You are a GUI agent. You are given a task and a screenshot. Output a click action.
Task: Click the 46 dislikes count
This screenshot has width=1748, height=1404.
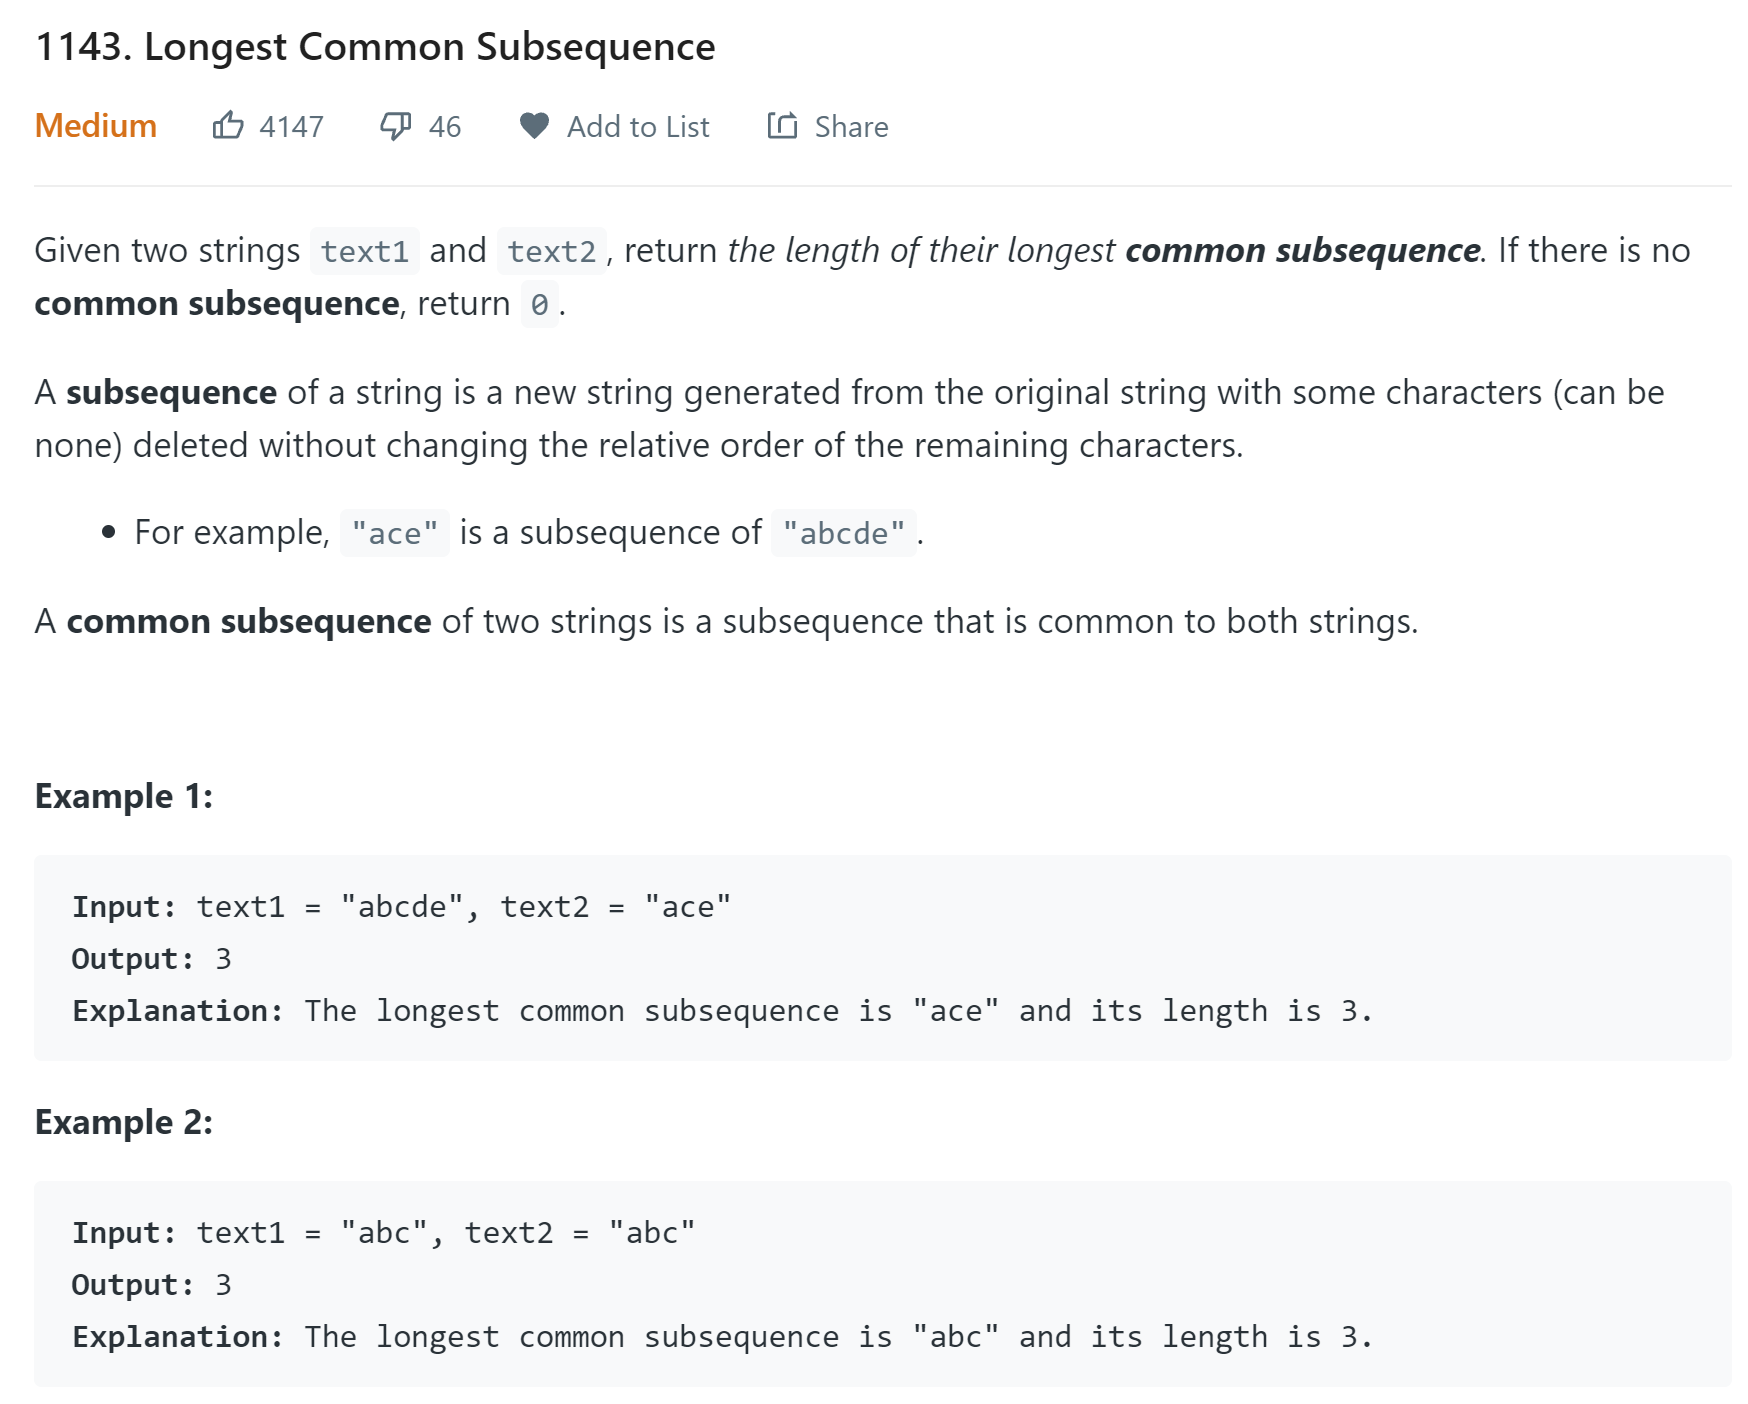tap(444, 127)
